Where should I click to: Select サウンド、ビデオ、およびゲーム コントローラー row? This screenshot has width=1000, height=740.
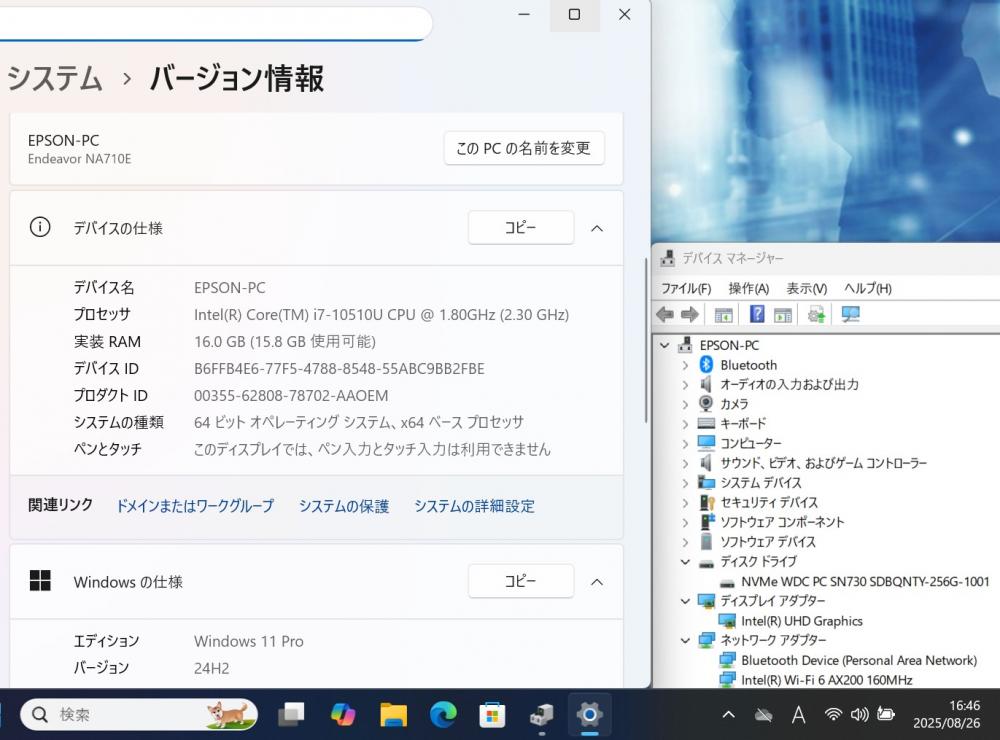click(823, 463)
